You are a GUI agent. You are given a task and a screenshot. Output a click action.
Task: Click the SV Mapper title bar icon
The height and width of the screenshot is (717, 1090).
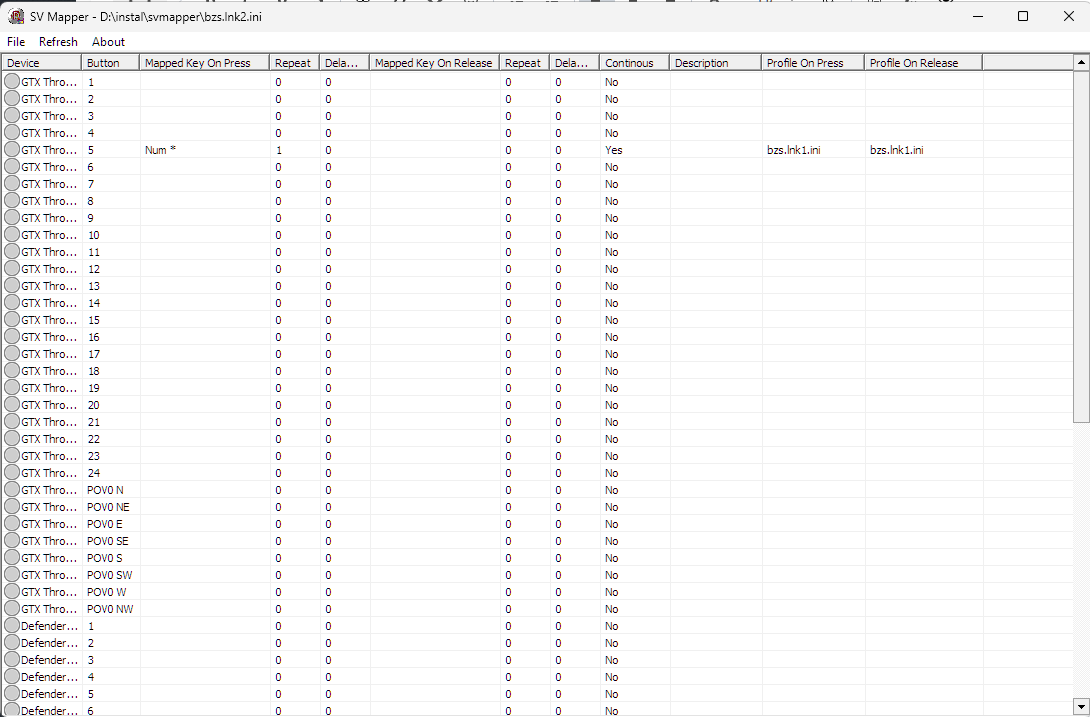click(x=16, y=16)
